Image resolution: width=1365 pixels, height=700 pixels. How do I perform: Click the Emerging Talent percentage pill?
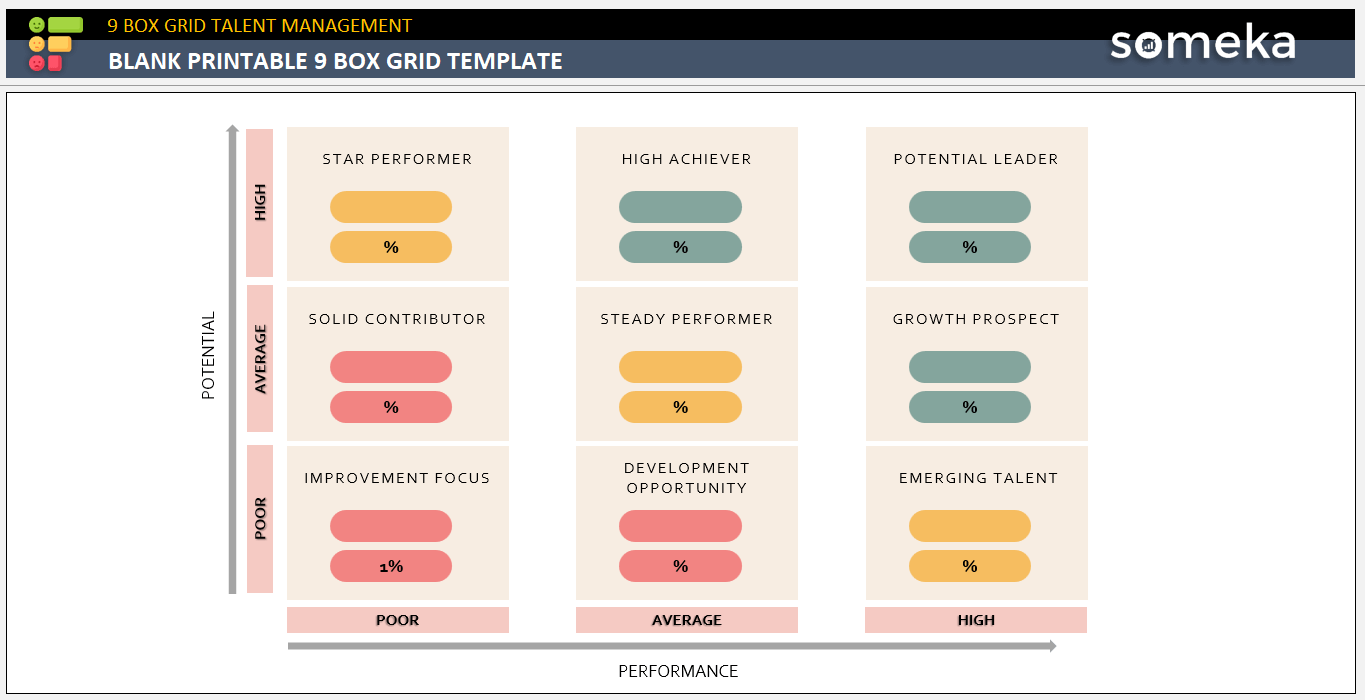coord(969,566)
